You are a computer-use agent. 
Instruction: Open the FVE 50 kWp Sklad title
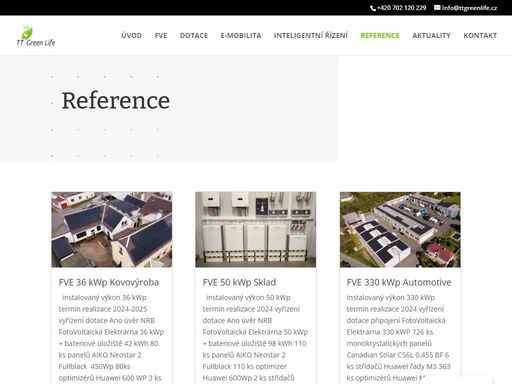(x=239, y=282)
